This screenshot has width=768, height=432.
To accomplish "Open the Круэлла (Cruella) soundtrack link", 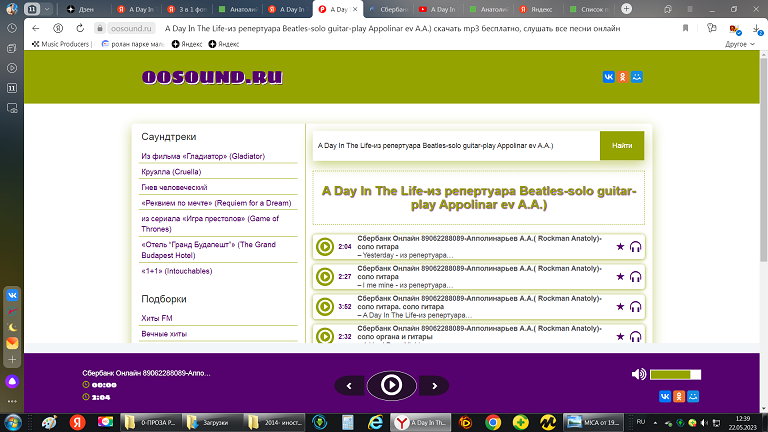I will tap(171, 172).
